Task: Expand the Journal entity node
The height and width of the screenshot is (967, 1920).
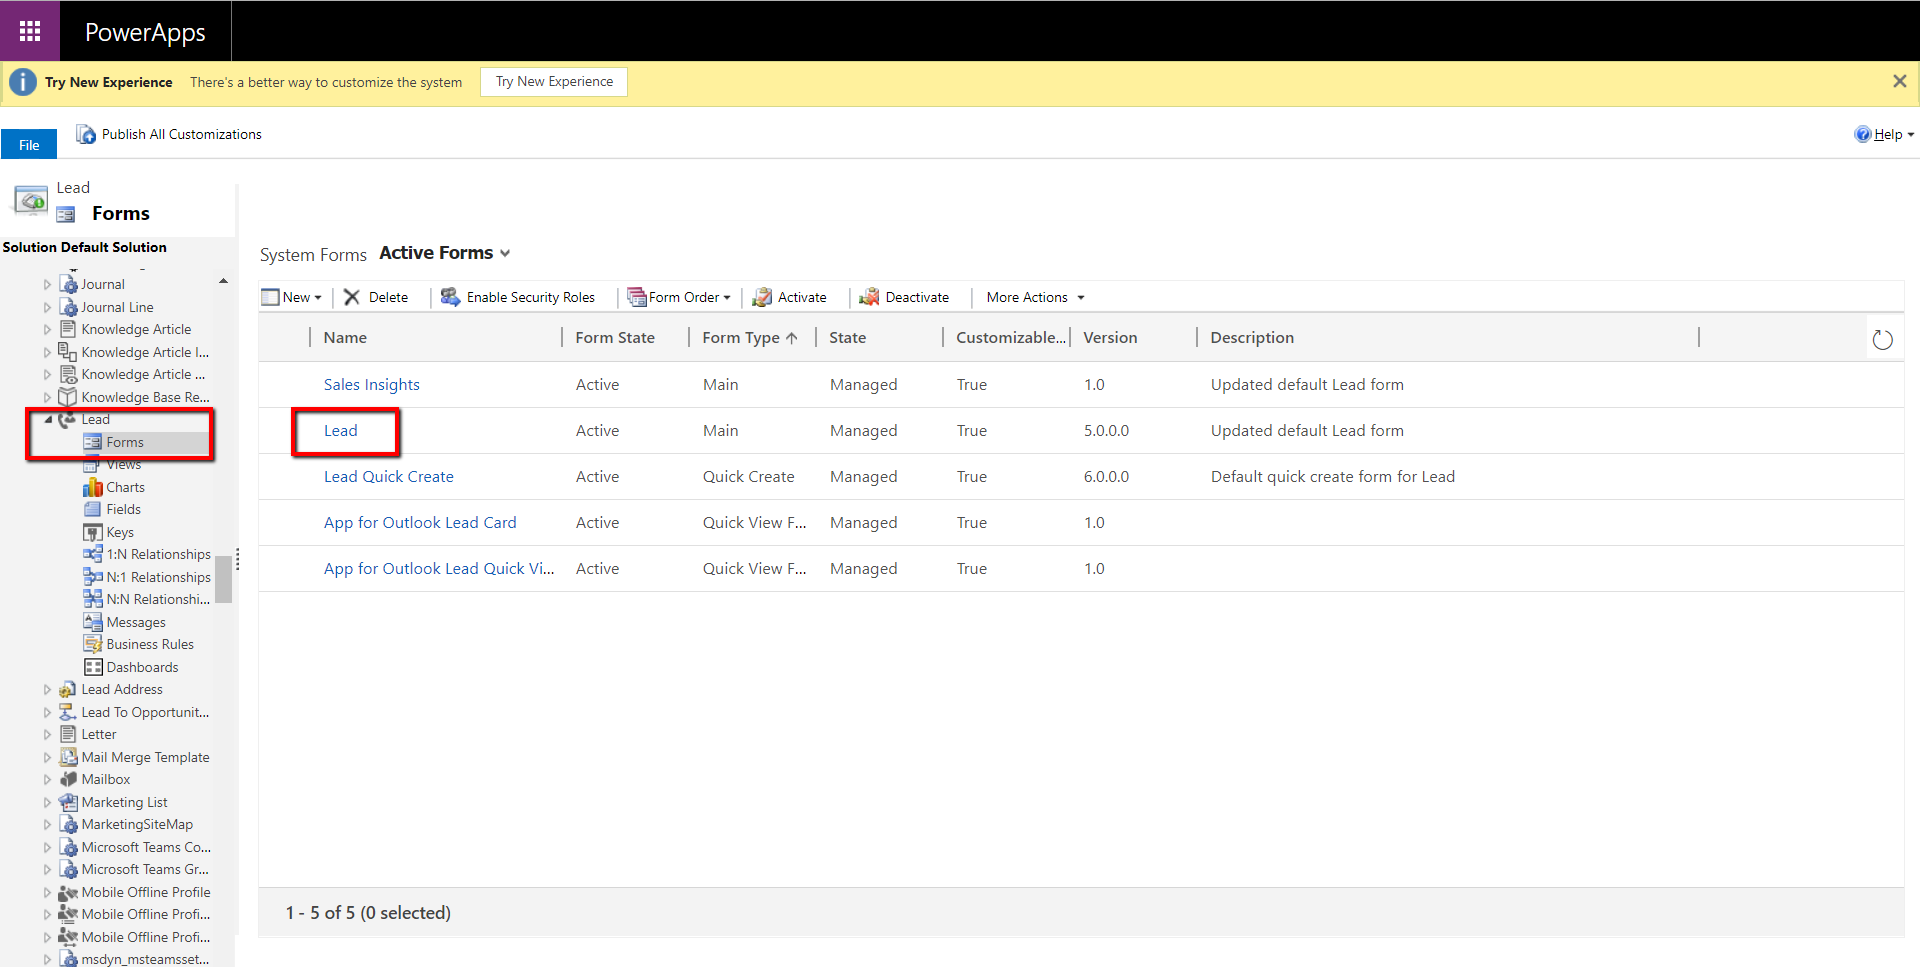Action: point(47,284)
